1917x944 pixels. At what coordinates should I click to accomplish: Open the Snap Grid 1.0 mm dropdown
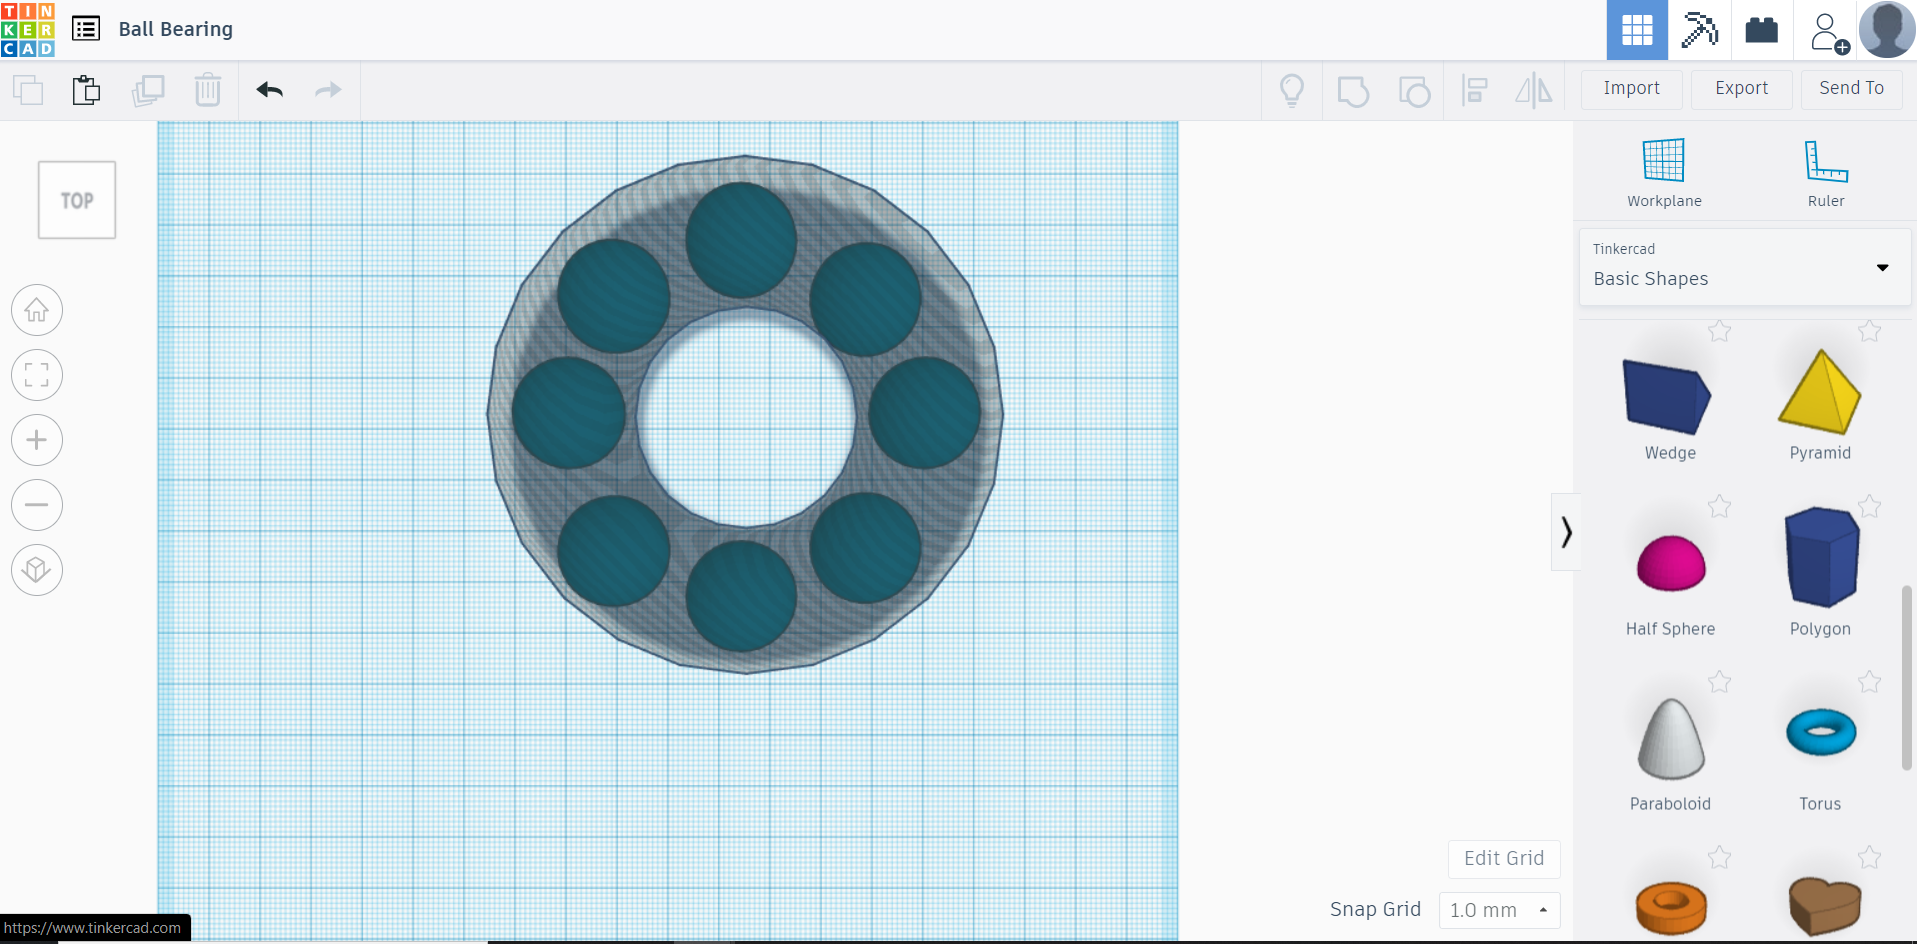[x=1499, y=910]
